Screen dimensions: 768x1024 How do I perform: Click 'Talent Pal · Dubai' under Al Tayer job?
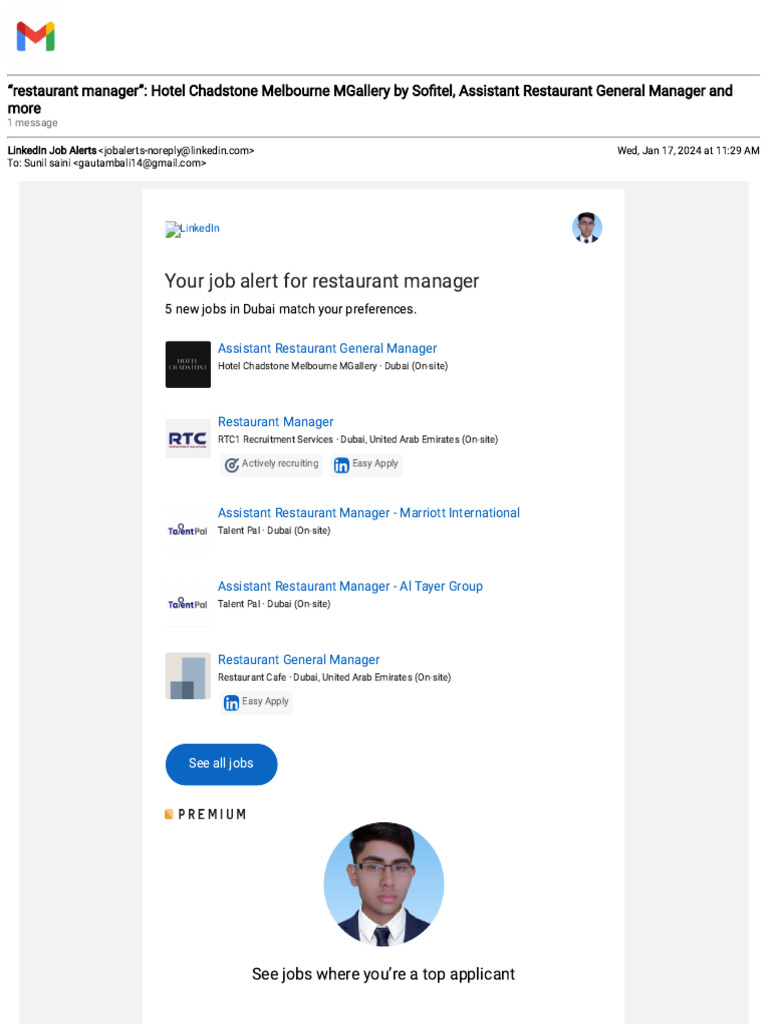tap(274, 604)
